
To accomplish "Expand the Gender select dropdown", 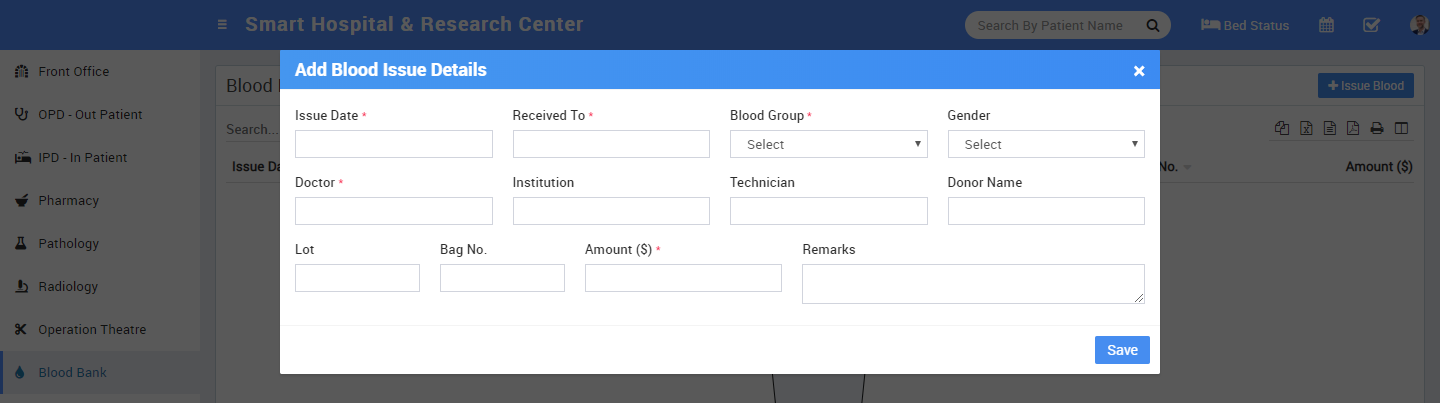I will point(1045,144).
